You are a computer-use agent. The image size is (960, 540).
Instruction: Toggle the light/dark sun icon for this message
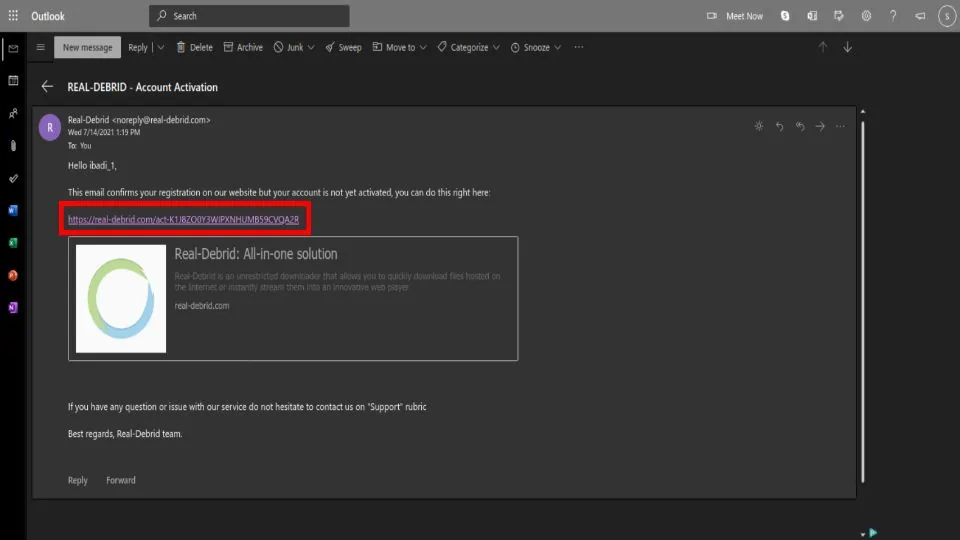759,126
